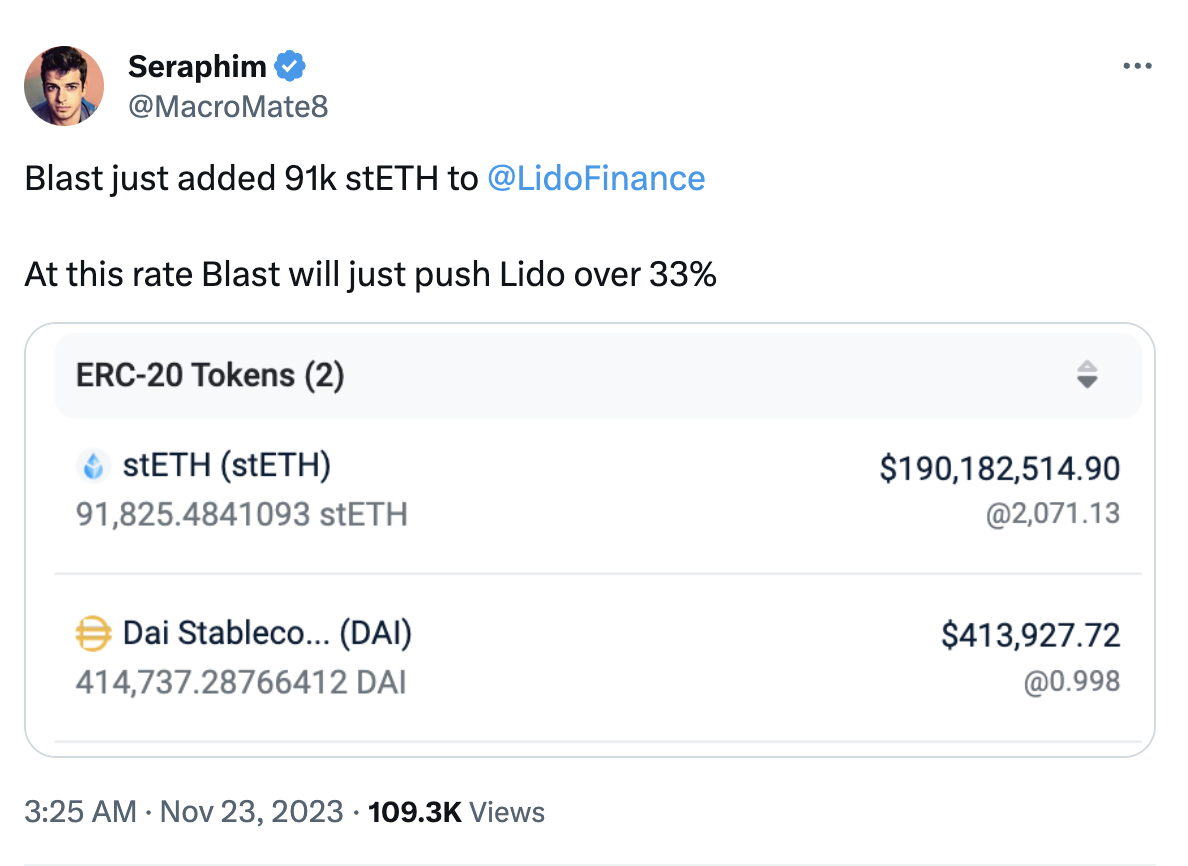
Task: Open the 3:25 AM Nov 23, 2023 timestamp
Action: pos(183,811)
